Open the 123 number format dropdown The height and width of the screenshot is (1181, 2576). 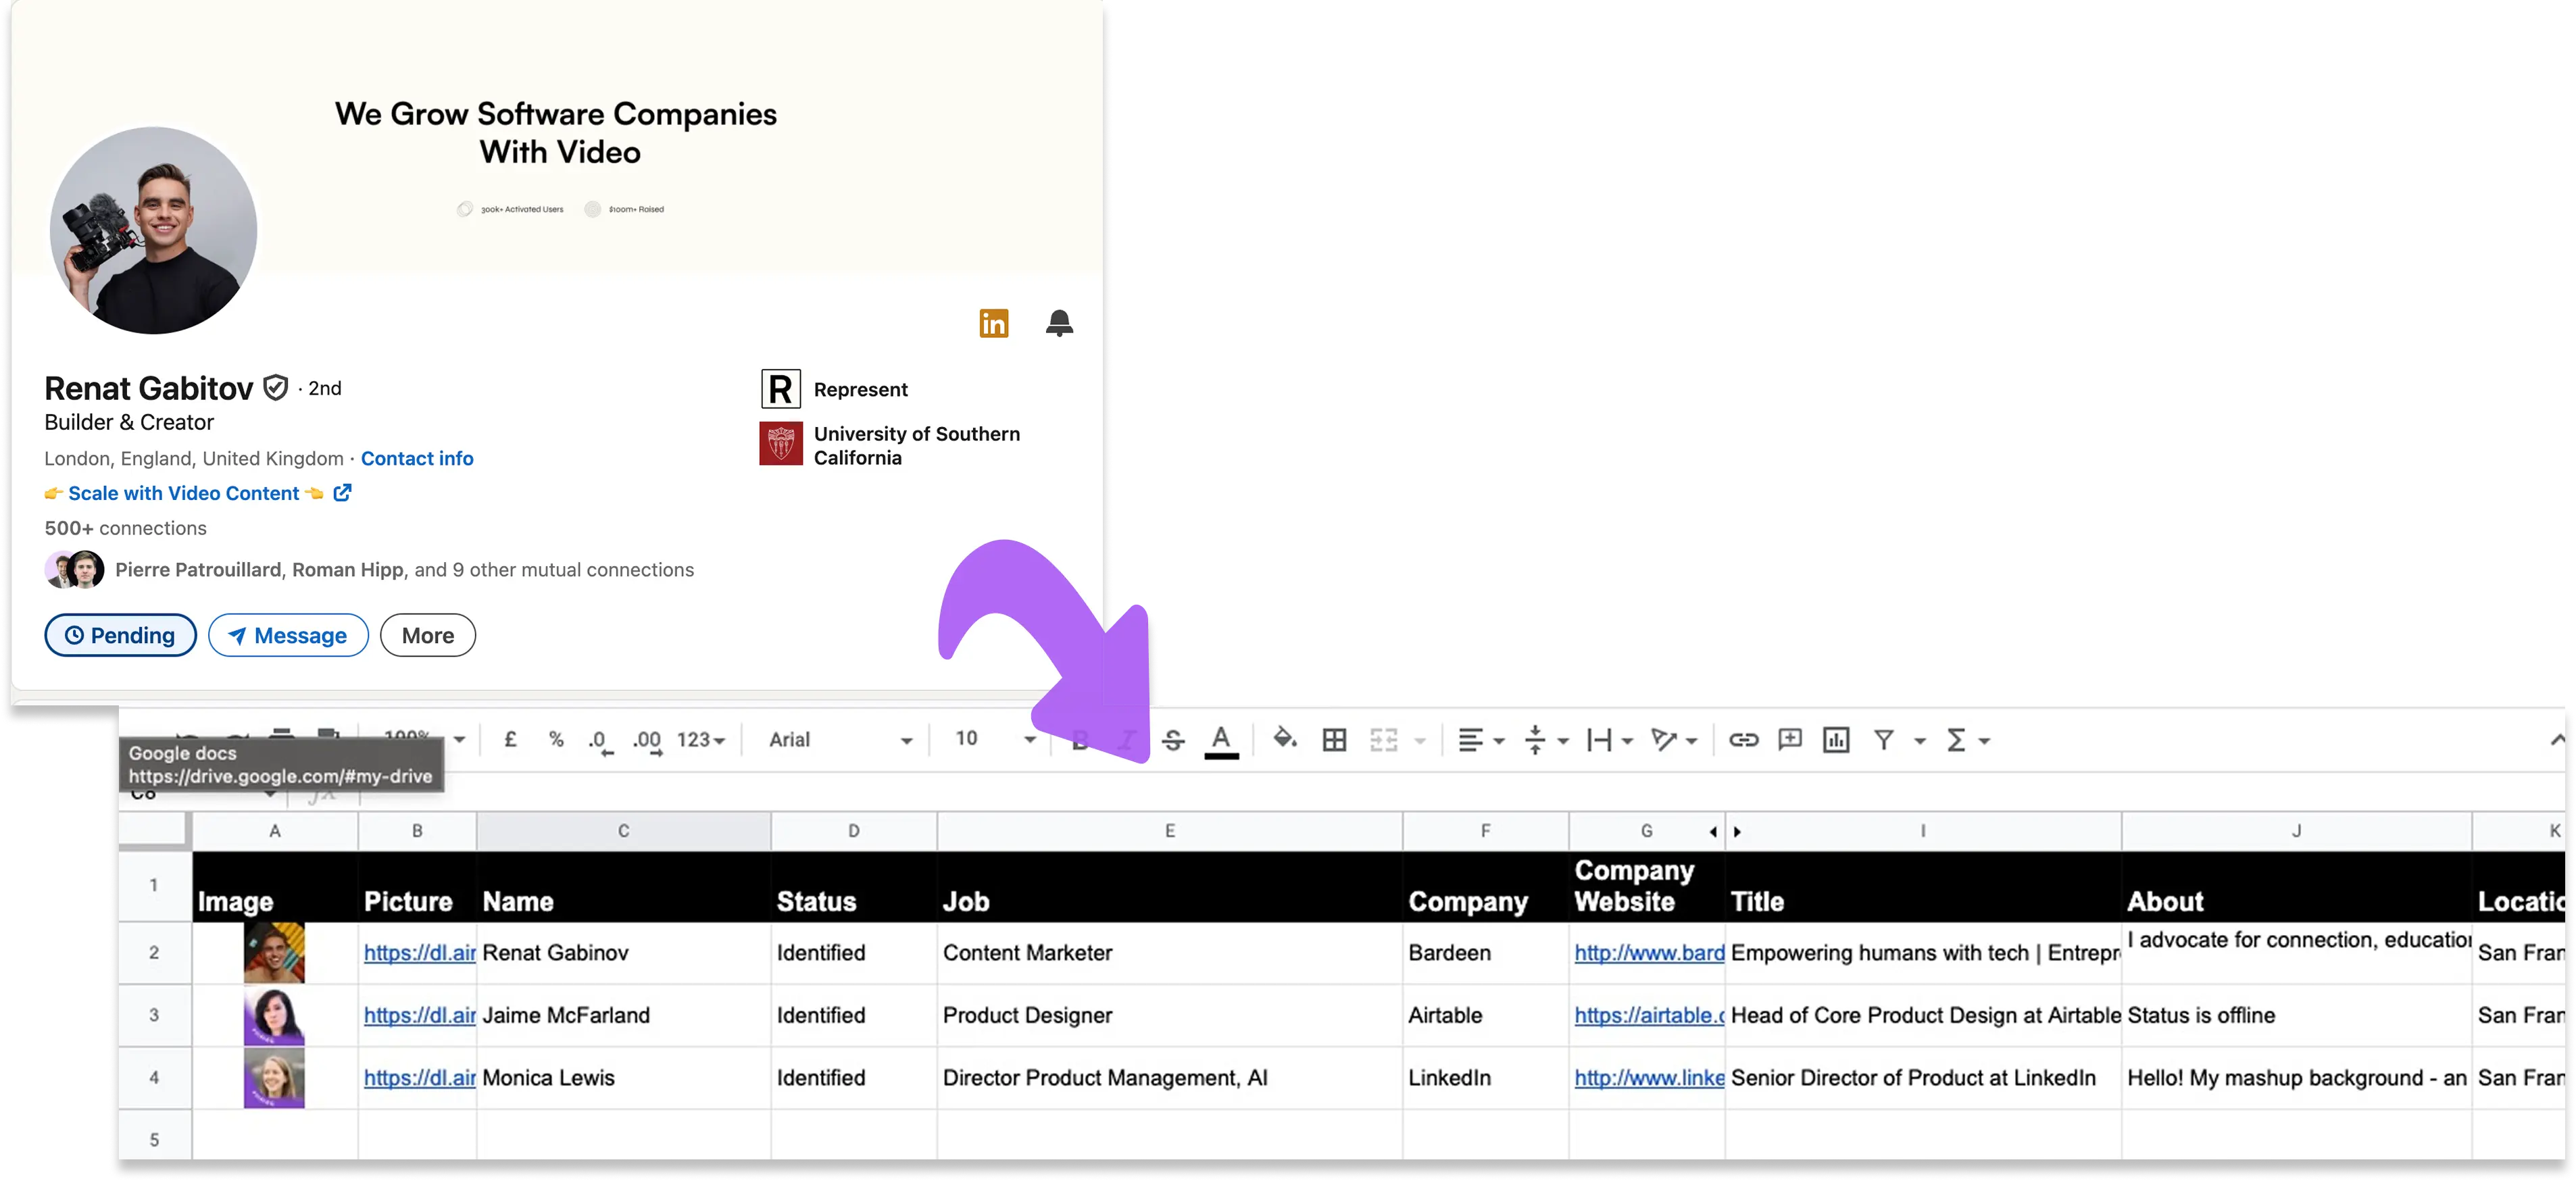700,740
